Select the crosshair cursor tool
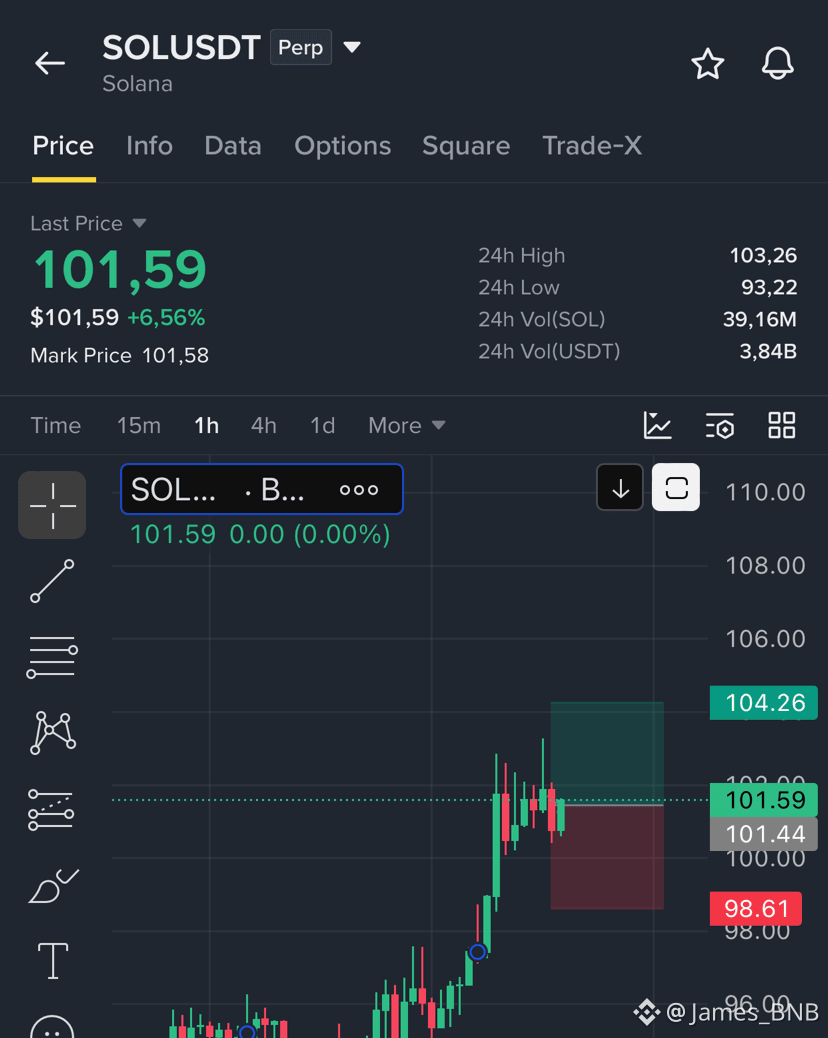 coord(52,505)
